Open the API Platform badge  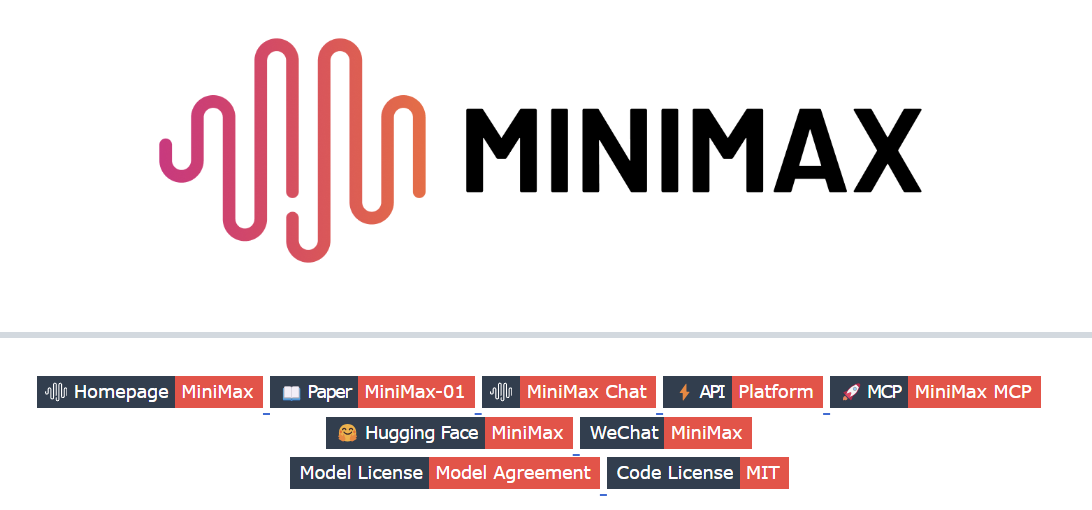tap(743, 392)
